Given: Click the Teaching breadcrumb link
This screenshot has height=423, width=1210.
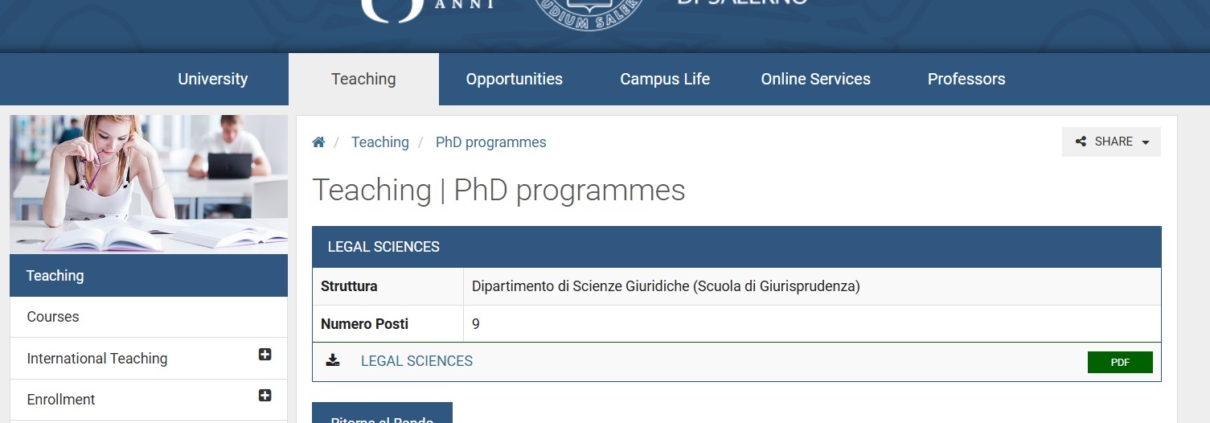Looking at the screenshot, I should (x=380, y=142).
